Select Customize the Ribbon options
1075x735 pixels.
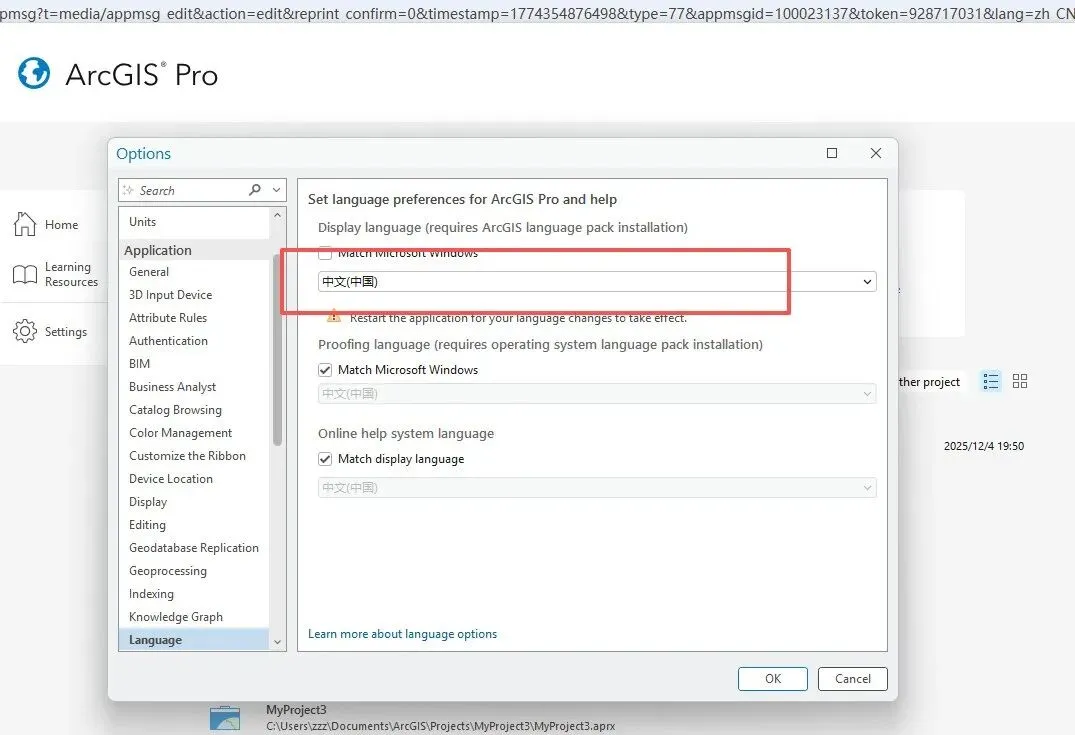pos(187,456)
